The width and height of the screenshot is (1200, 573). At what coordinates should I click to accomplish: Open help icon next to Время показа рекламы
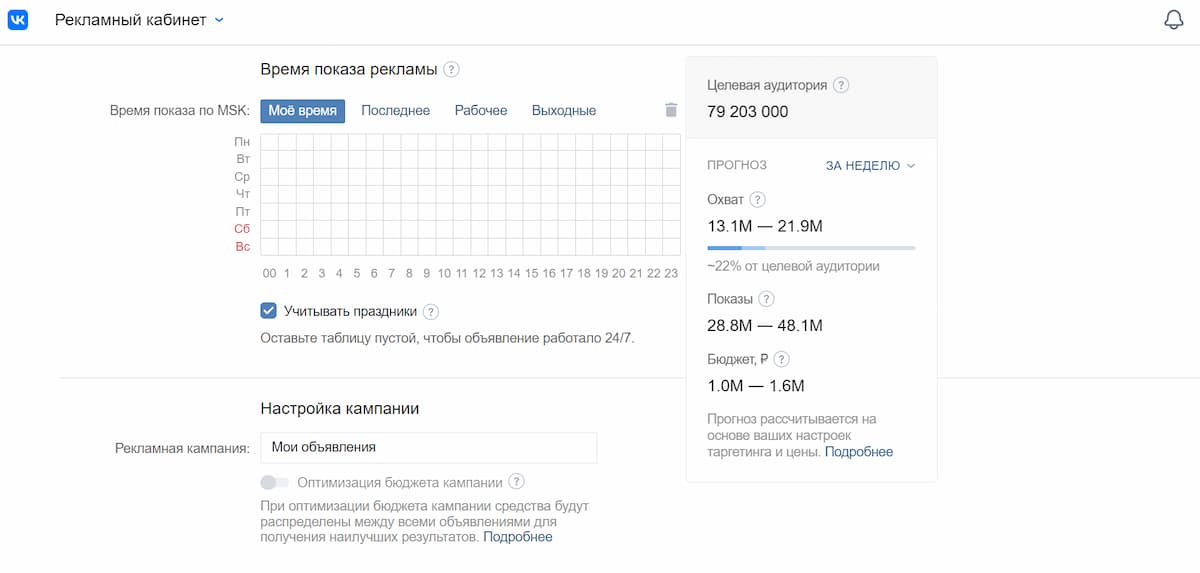[452, 70]
